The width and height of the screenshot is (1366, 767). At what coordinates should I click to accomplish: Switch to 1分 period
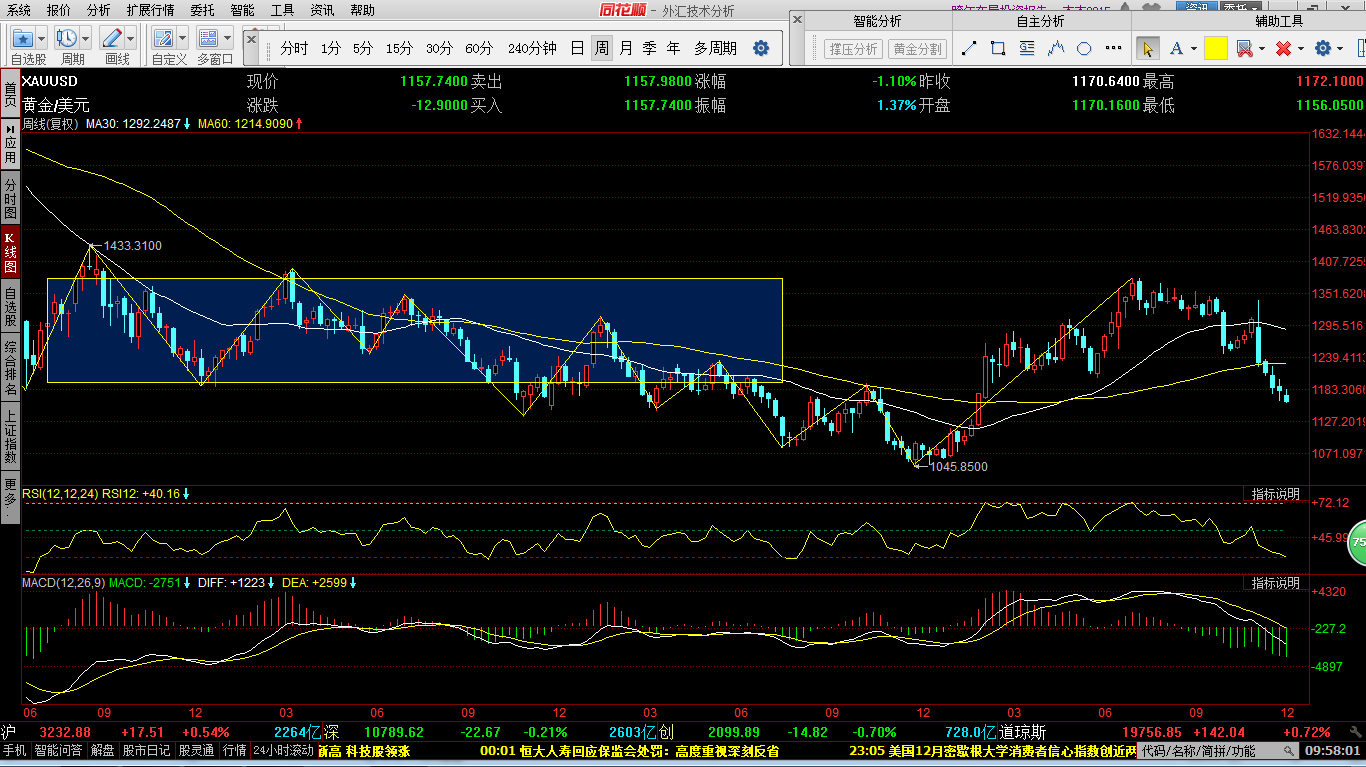[x=331, y=48]
